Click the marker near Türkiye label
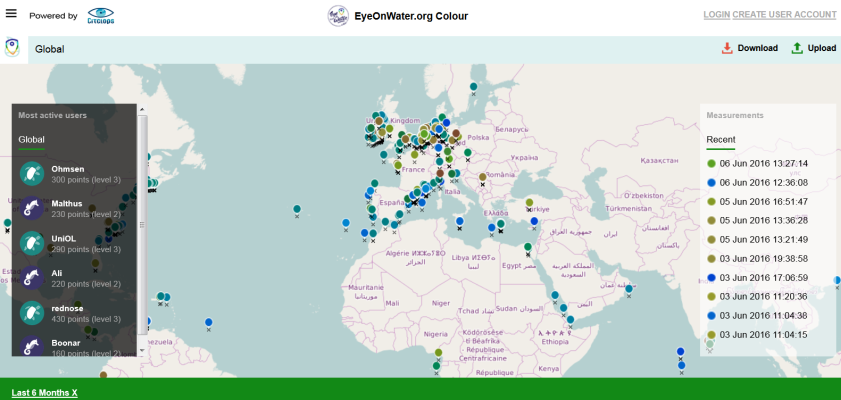The width and height of the screenshot is (841, 400). (x=529, y=203)
